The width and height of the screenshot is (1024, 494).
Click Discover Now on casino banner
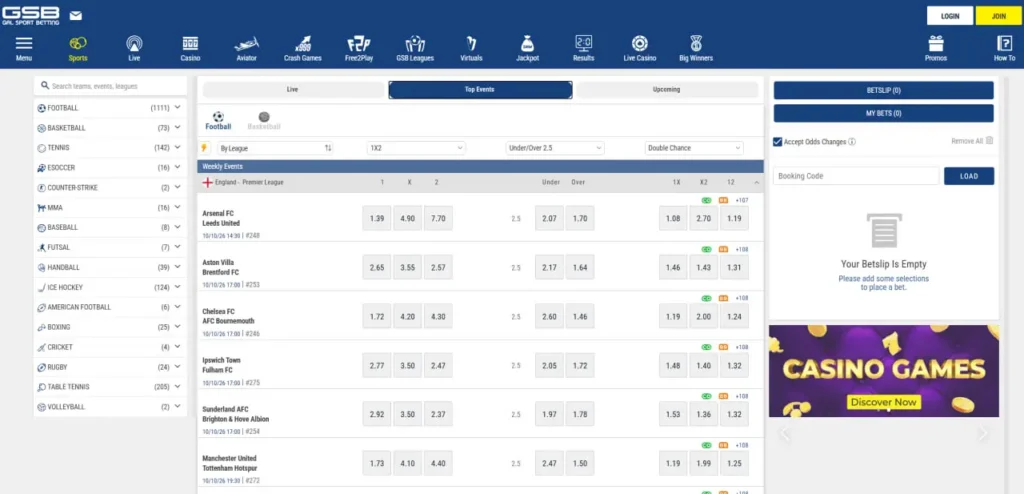(884, 403)
